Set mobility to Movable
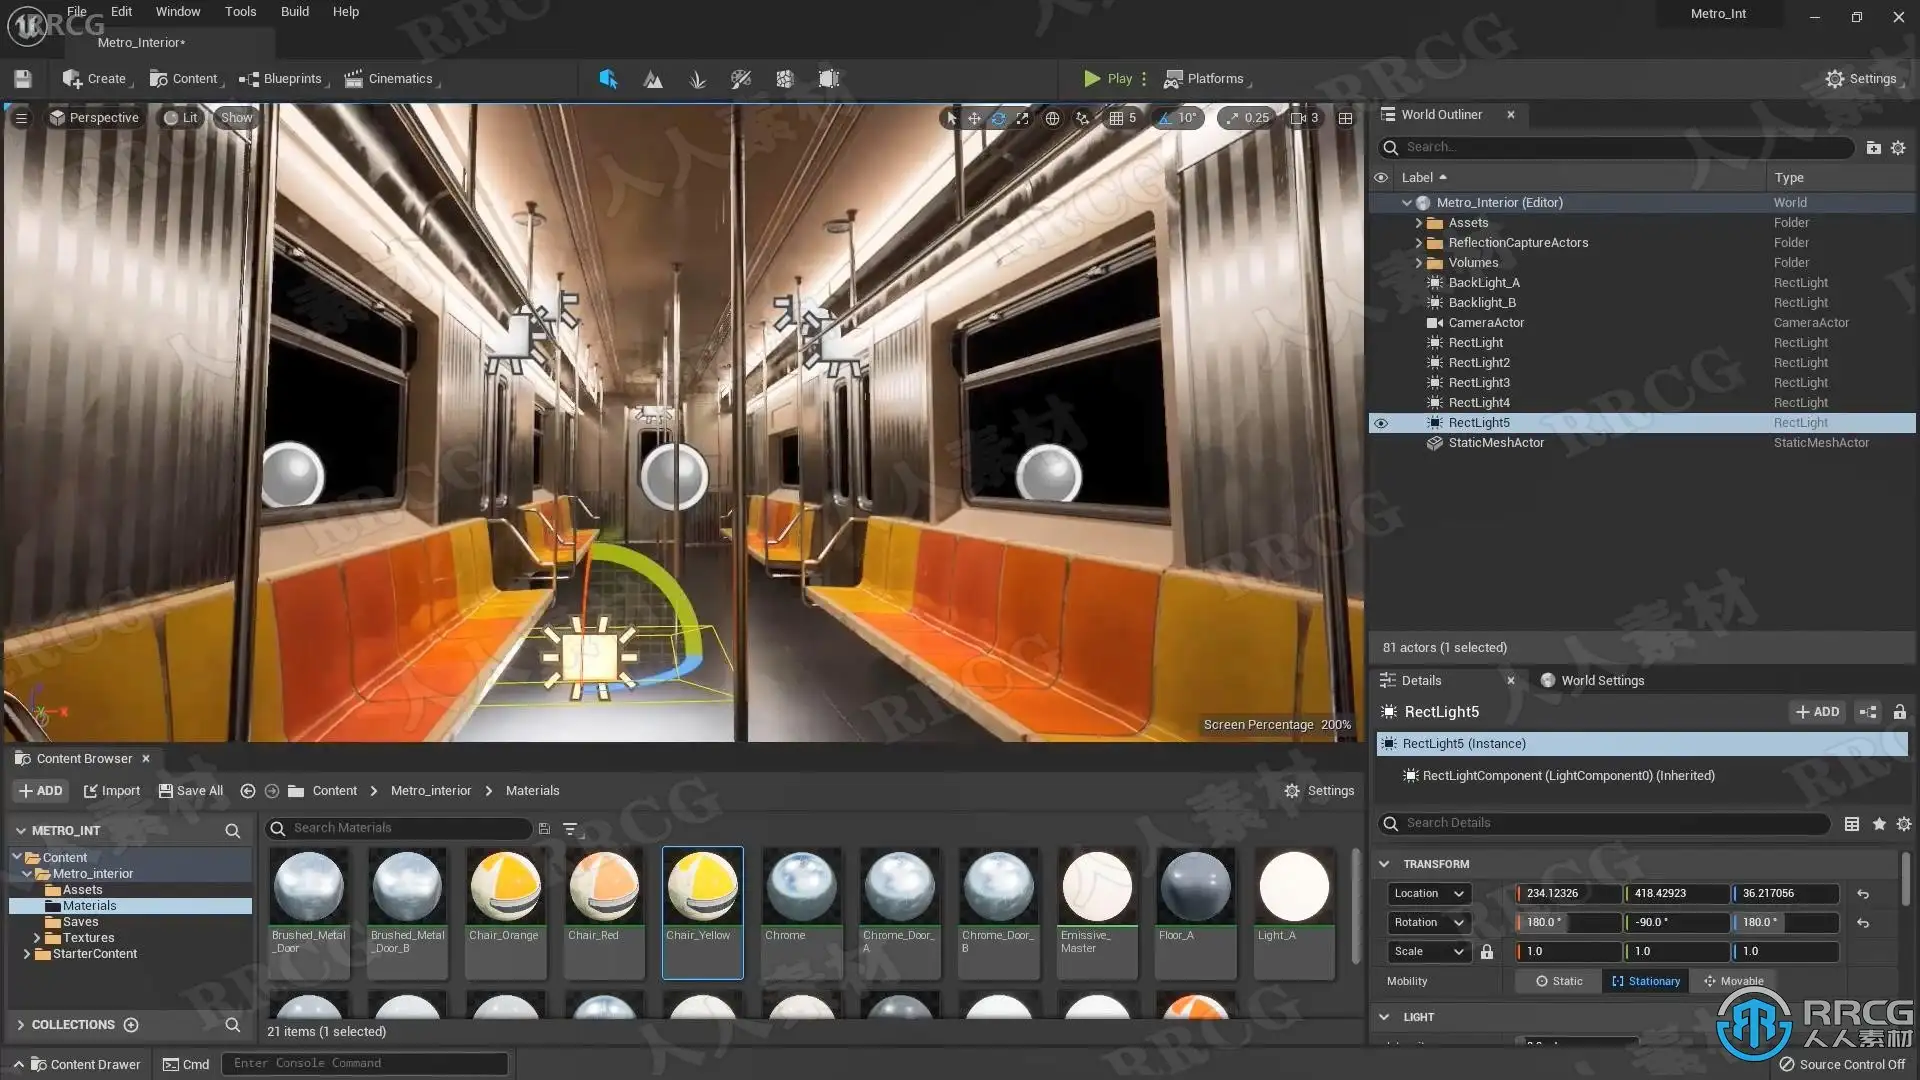Image resolution: width=1920 pixels, height=1080 pixels. point(1733,981)
